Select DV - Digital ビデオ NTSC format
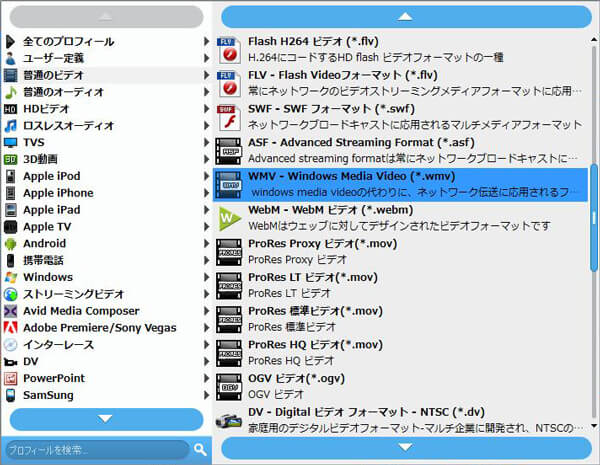The image size is (600, 465). tap(400, 420)
